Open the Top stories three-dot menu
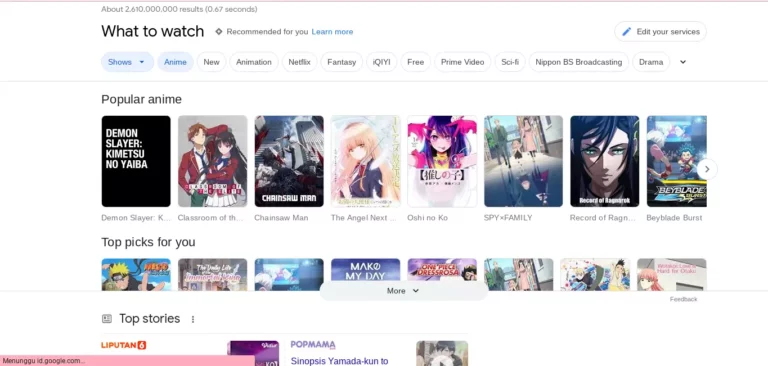This screenshot has width=768, height=366. 193,319
